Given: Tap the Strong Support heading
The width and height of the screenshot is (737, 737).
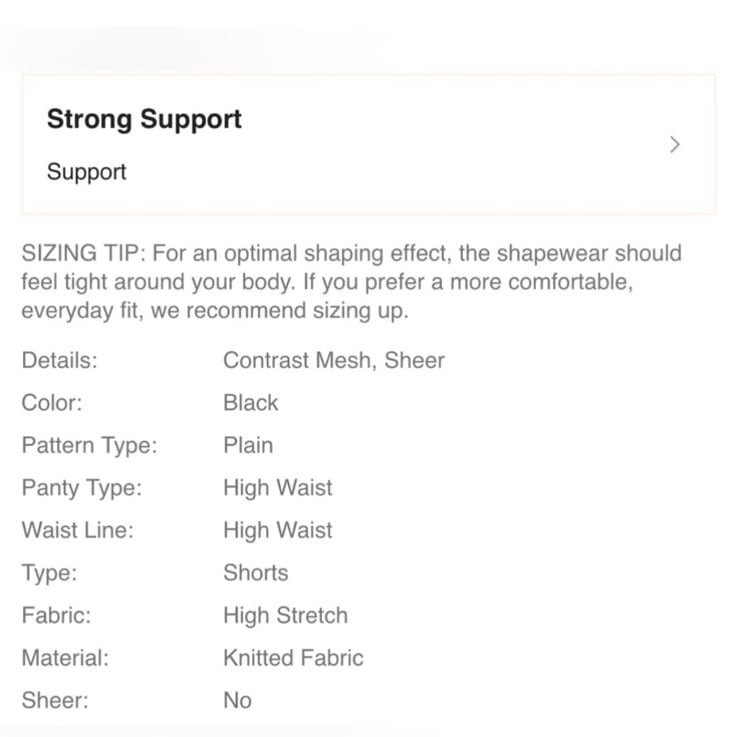Looking at the screenshot, I should 144,119.
